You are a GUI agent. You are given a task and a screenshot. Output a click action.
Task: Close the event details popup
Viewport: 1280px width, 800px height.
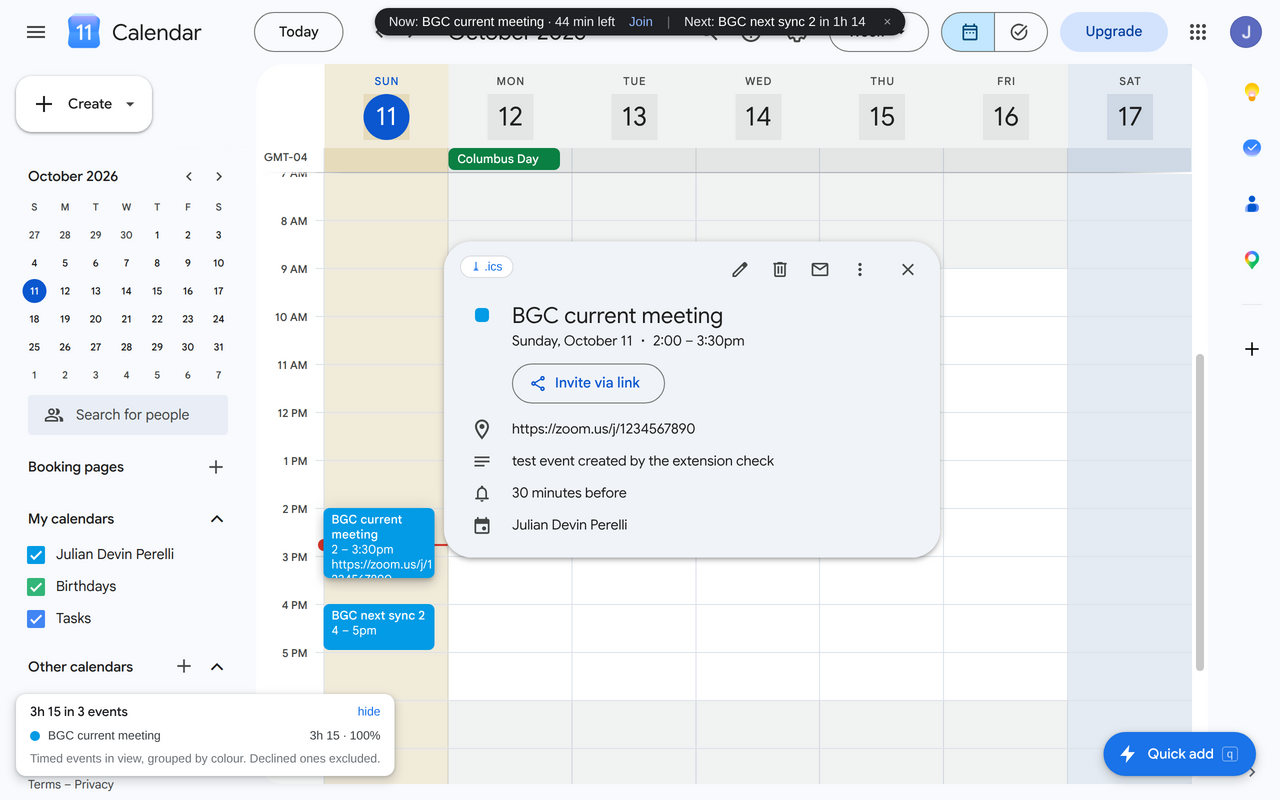(x=908, y=269)
